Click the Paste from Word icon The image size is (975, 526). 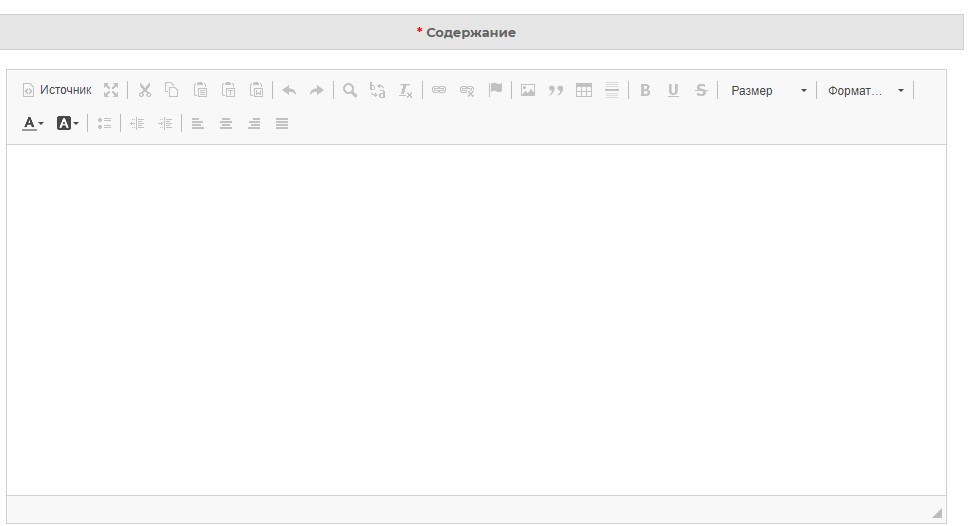click(x=257, y=90)
